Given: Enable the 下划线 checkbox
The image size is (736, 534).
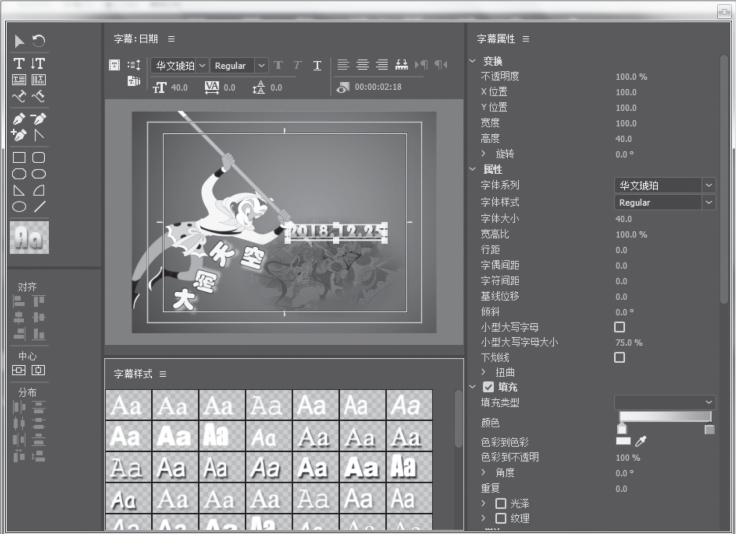Looking at the screenshot, I should click(620, 358).
